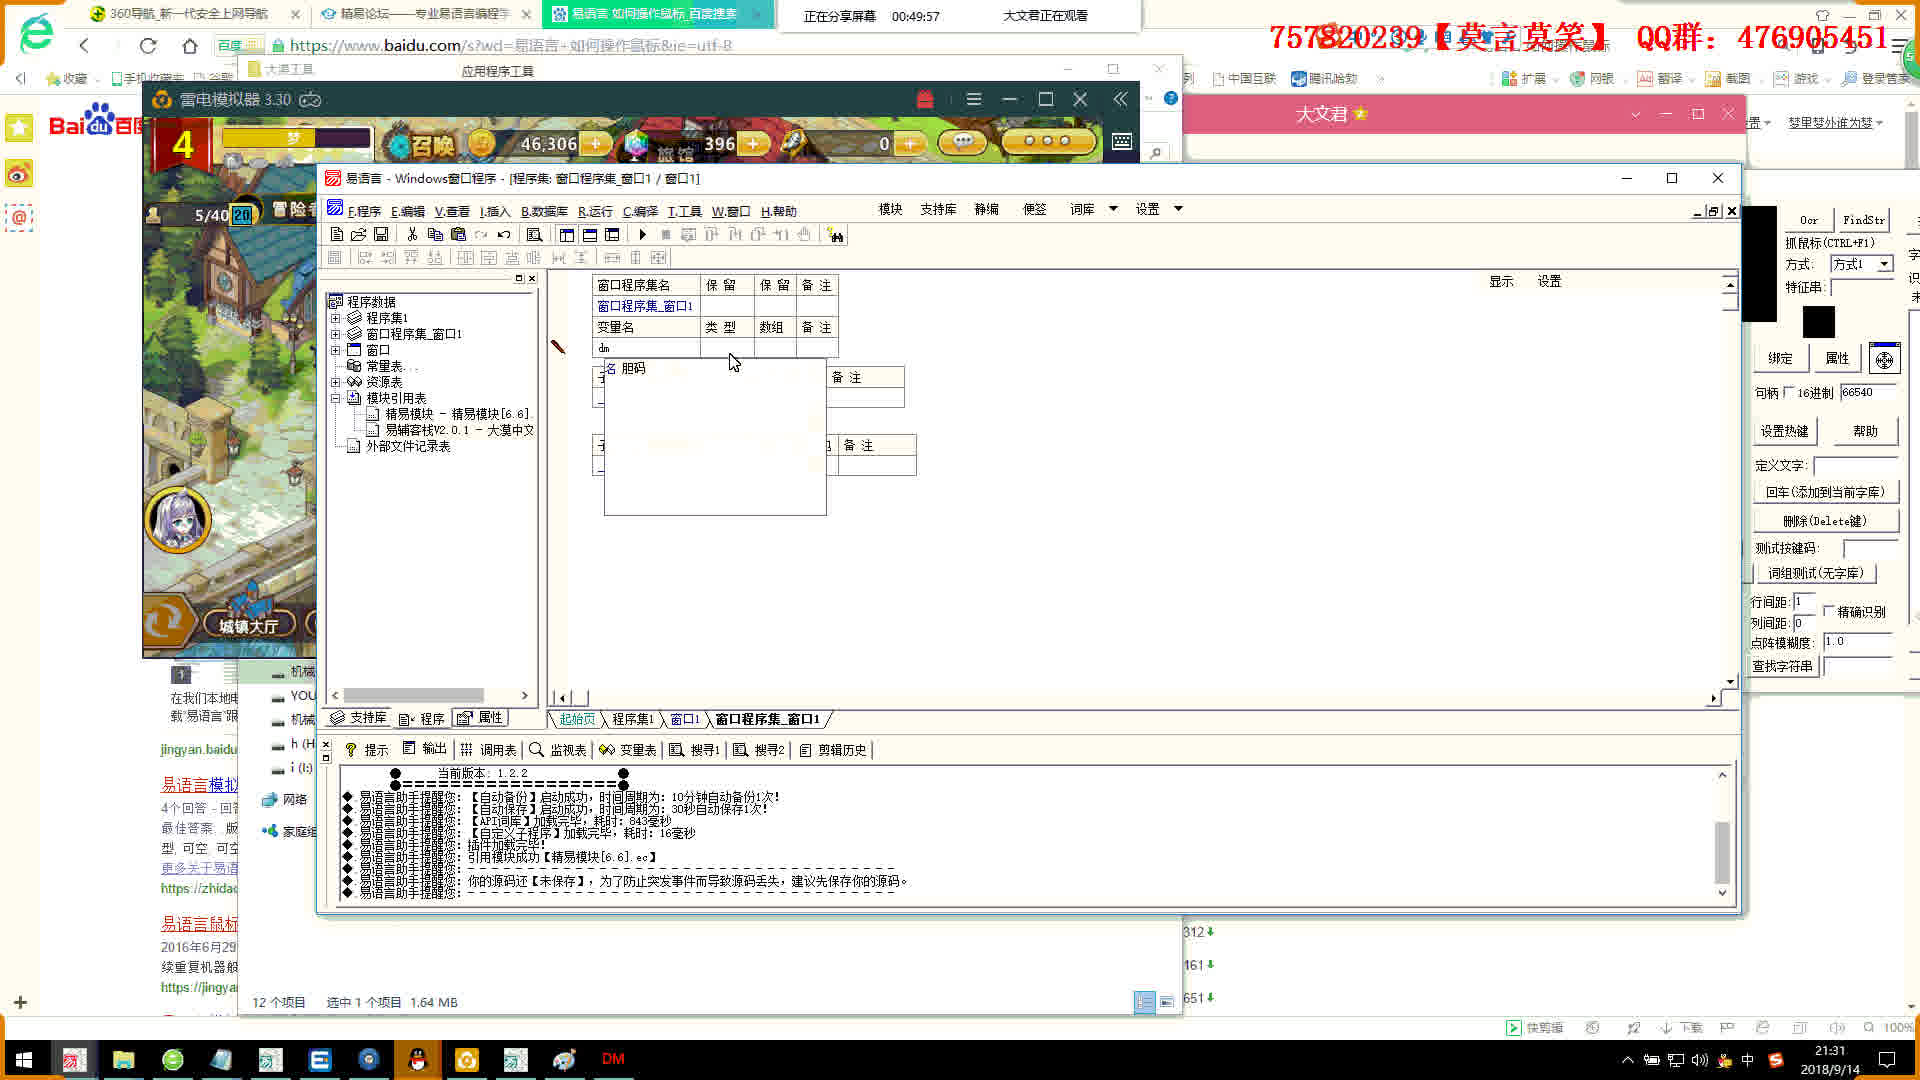Click the Undo arrow toolbar icon
The image size is (1920, 1080).
point(504,235)
